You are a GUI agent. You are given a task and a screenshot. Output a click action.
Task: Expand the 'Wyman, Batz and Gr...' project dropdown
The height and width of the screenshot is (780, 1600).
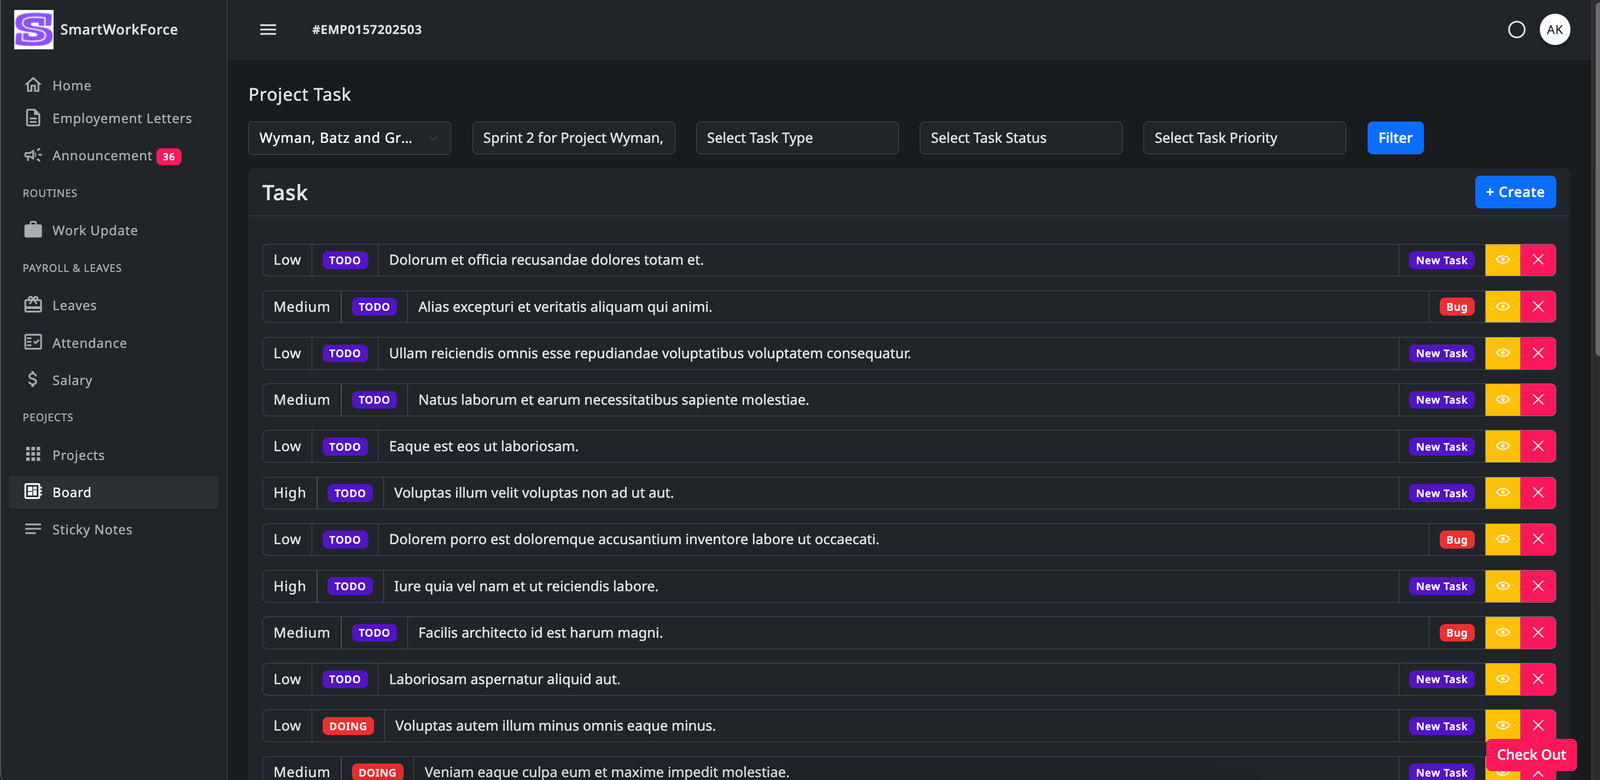pos(349,138)
